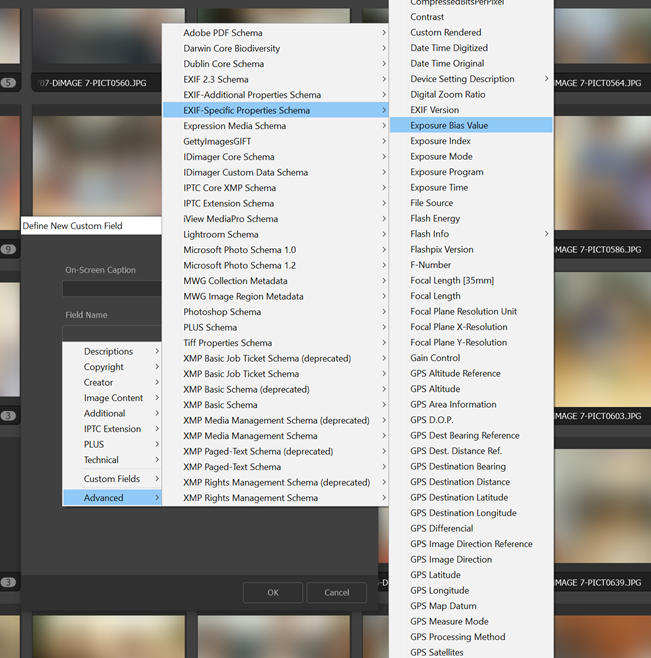Select the GettyImagesGIFT entry

coord(275,141)
